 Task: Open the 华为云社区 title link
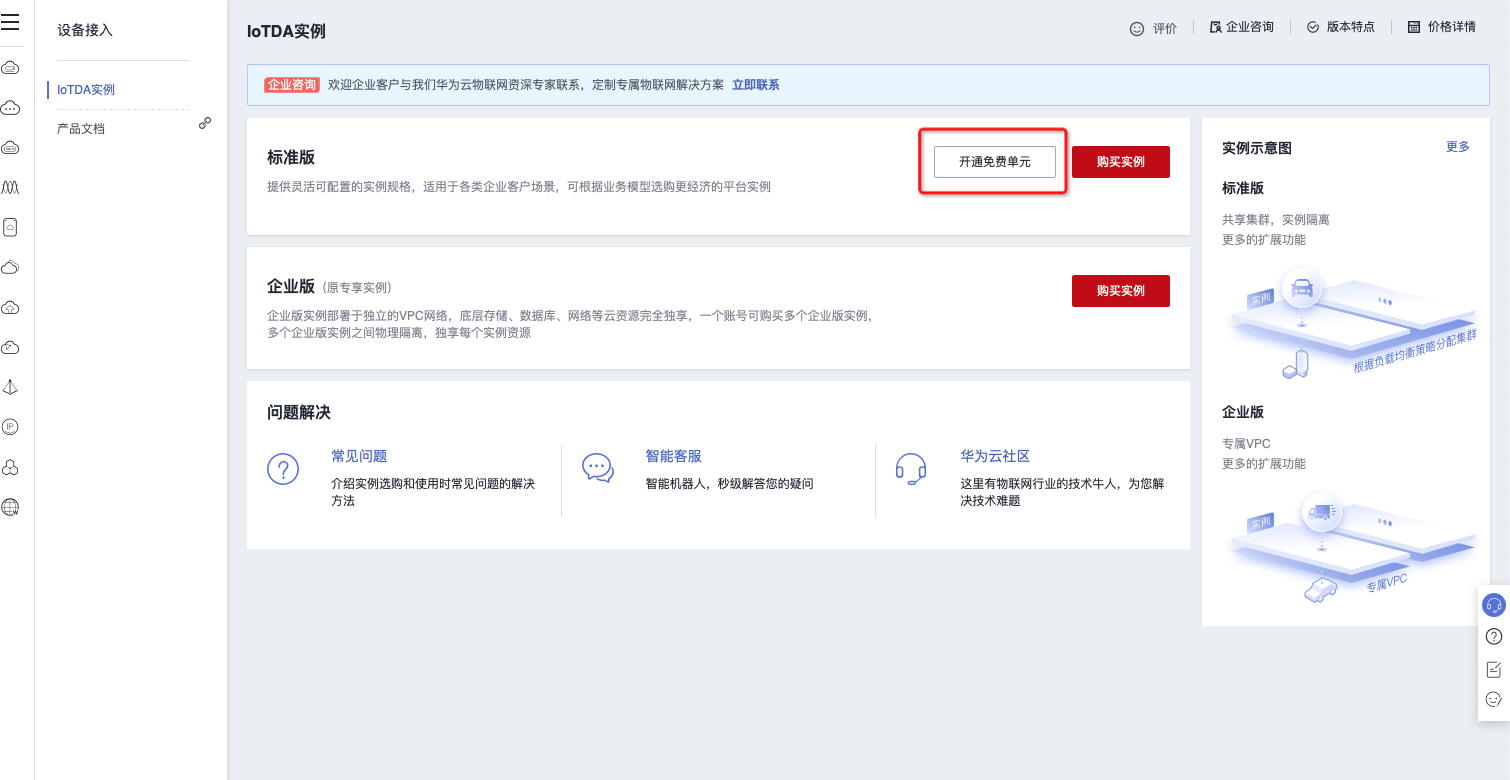(995, 456)
